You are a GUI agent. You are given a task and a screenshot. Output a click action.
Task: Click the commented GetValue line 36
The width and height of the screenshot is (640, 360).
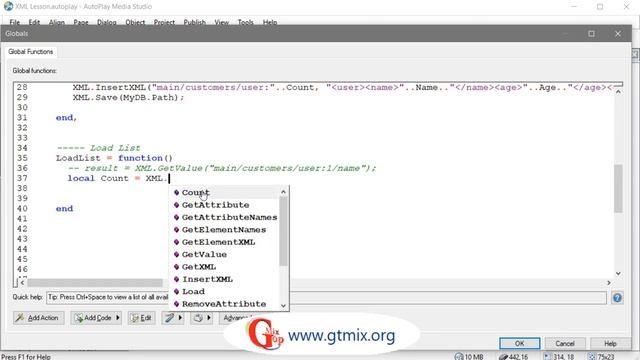[x=222, y=168]
